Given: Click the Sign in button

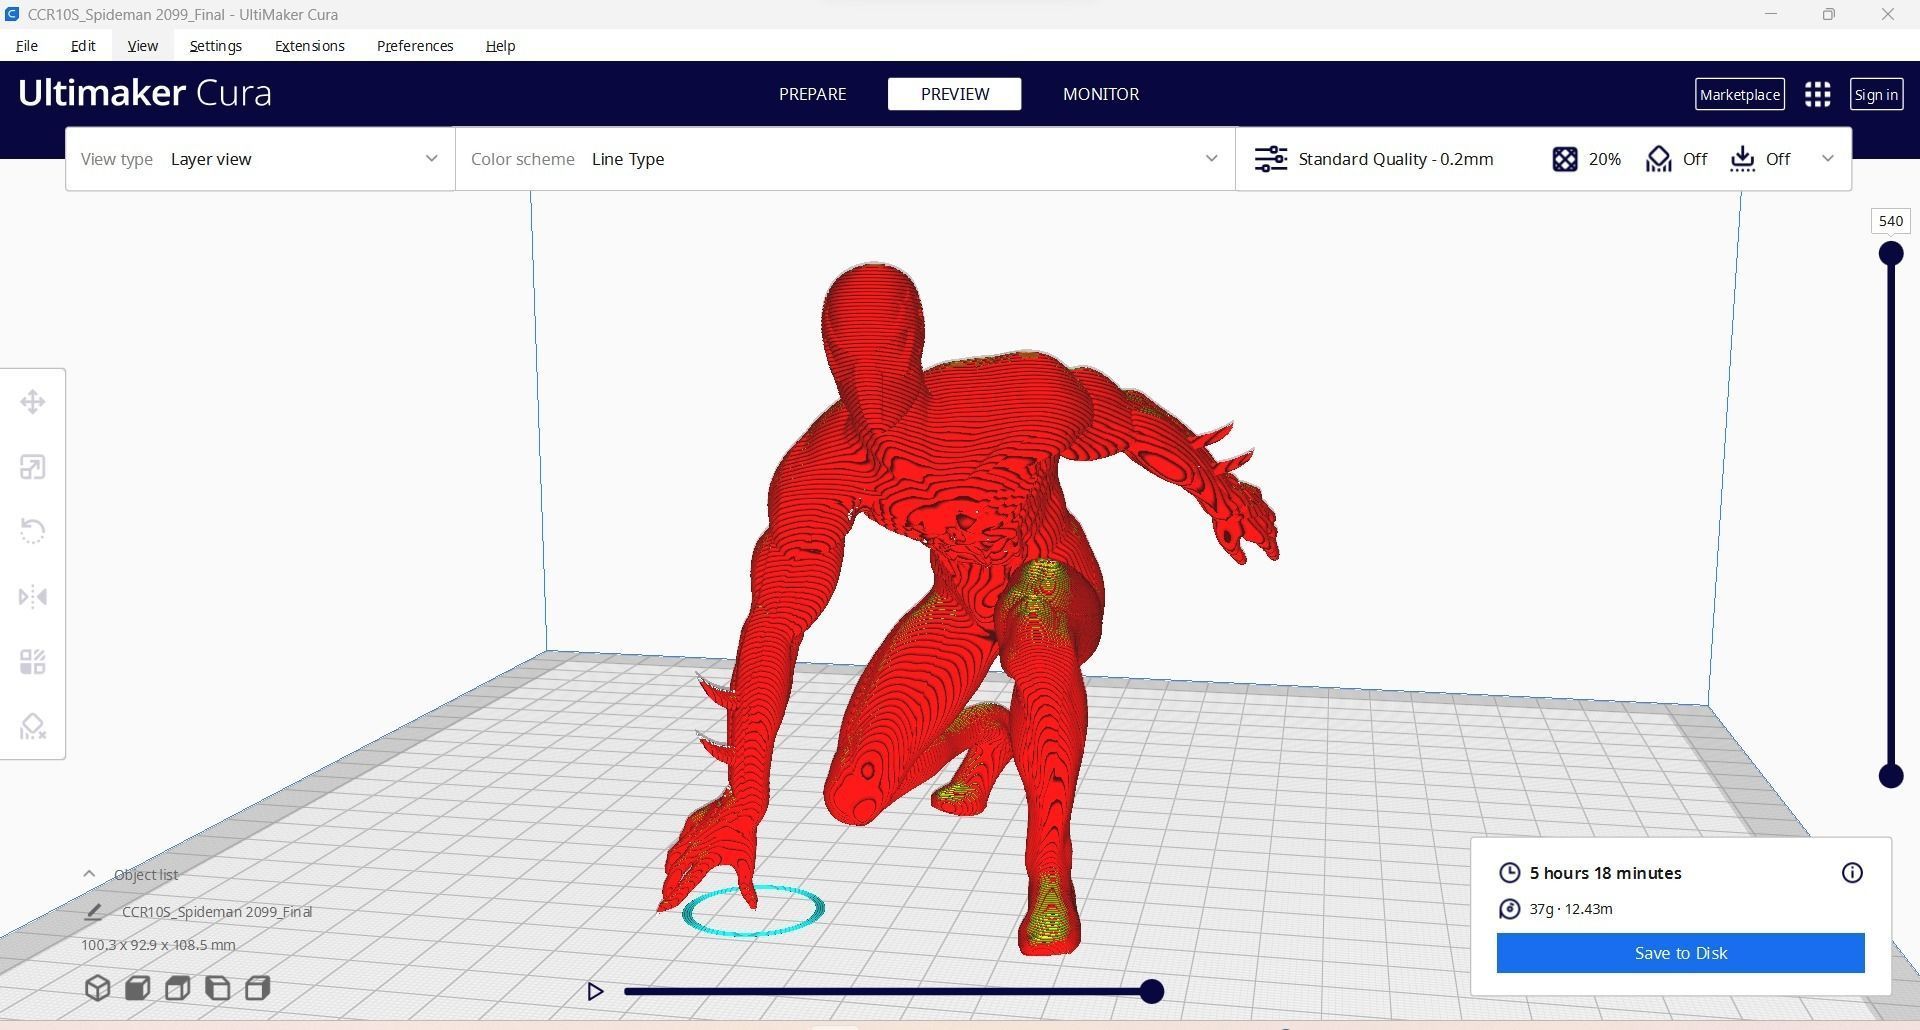Looking at the screenshot, I should (x=1876, y=94).
